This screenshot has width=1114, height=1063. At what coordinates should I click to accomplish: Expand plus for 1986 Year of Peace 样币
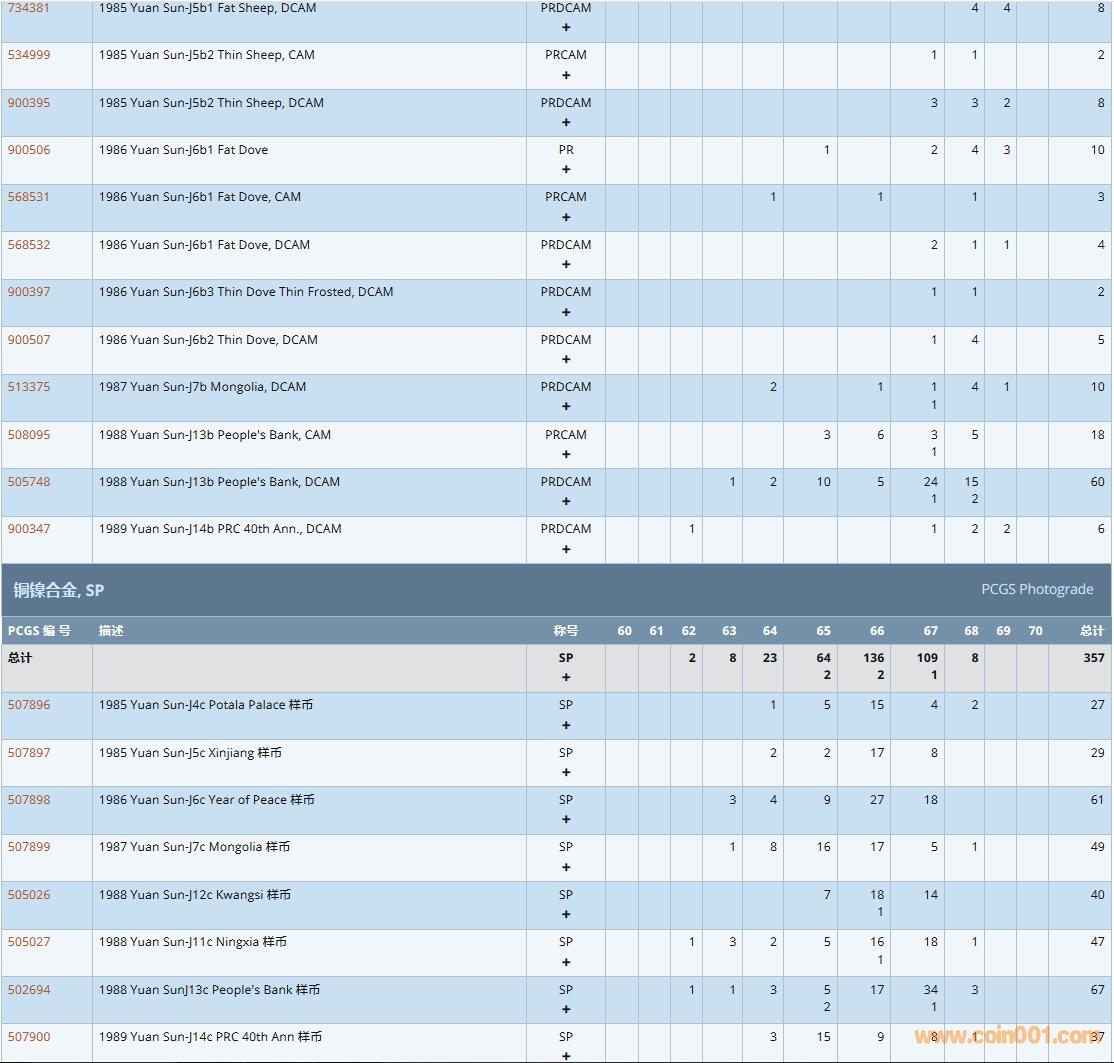566,820
